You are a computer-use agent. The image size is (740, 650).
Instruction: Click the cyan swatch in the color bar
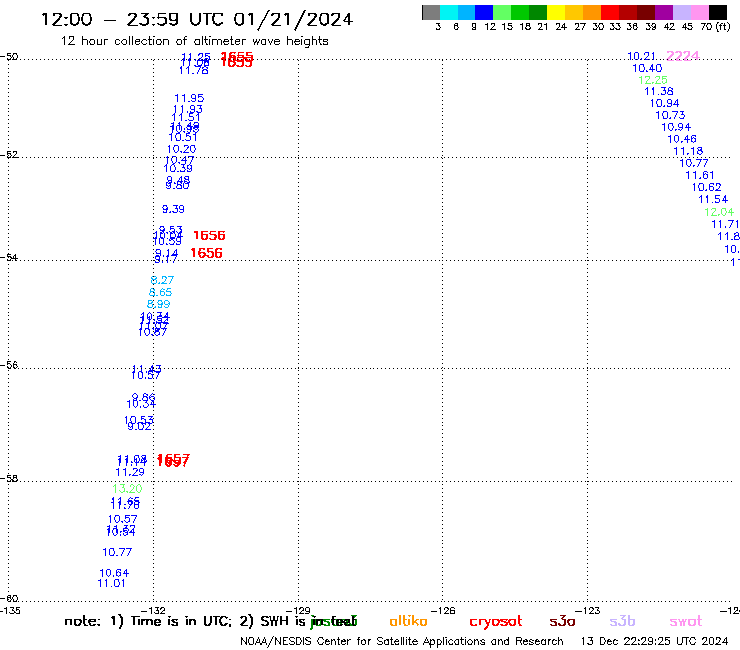click(449, 13)
